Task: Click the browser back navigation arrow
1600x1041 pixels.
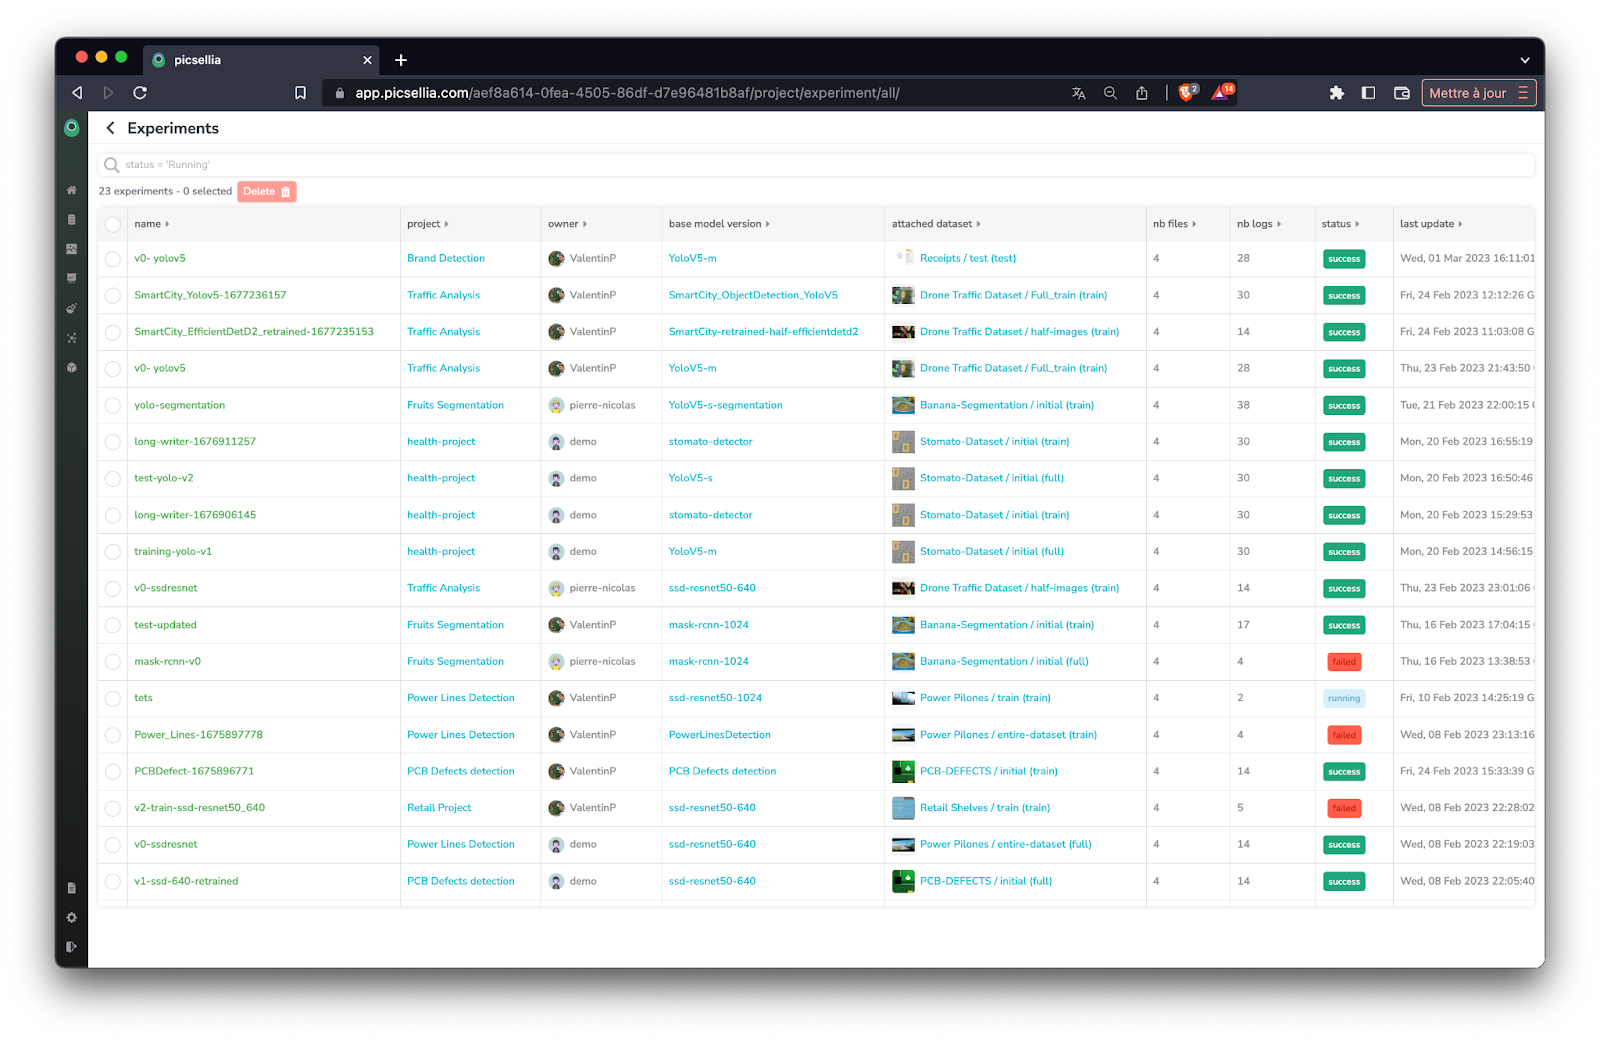Action: click(x=77, y=93)
